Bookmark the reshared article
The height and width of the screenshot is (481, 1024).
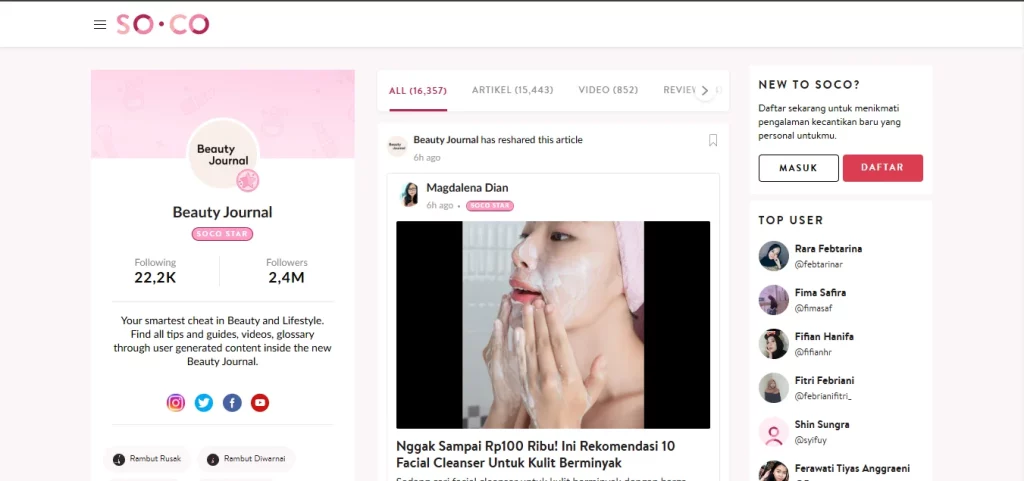coord(713,140)
